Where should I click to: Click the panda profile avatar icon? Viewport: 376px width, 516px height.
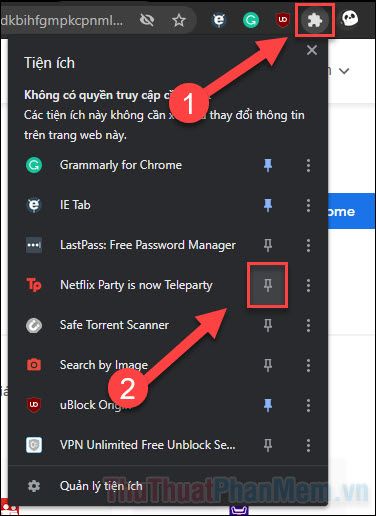coord(349,18)
